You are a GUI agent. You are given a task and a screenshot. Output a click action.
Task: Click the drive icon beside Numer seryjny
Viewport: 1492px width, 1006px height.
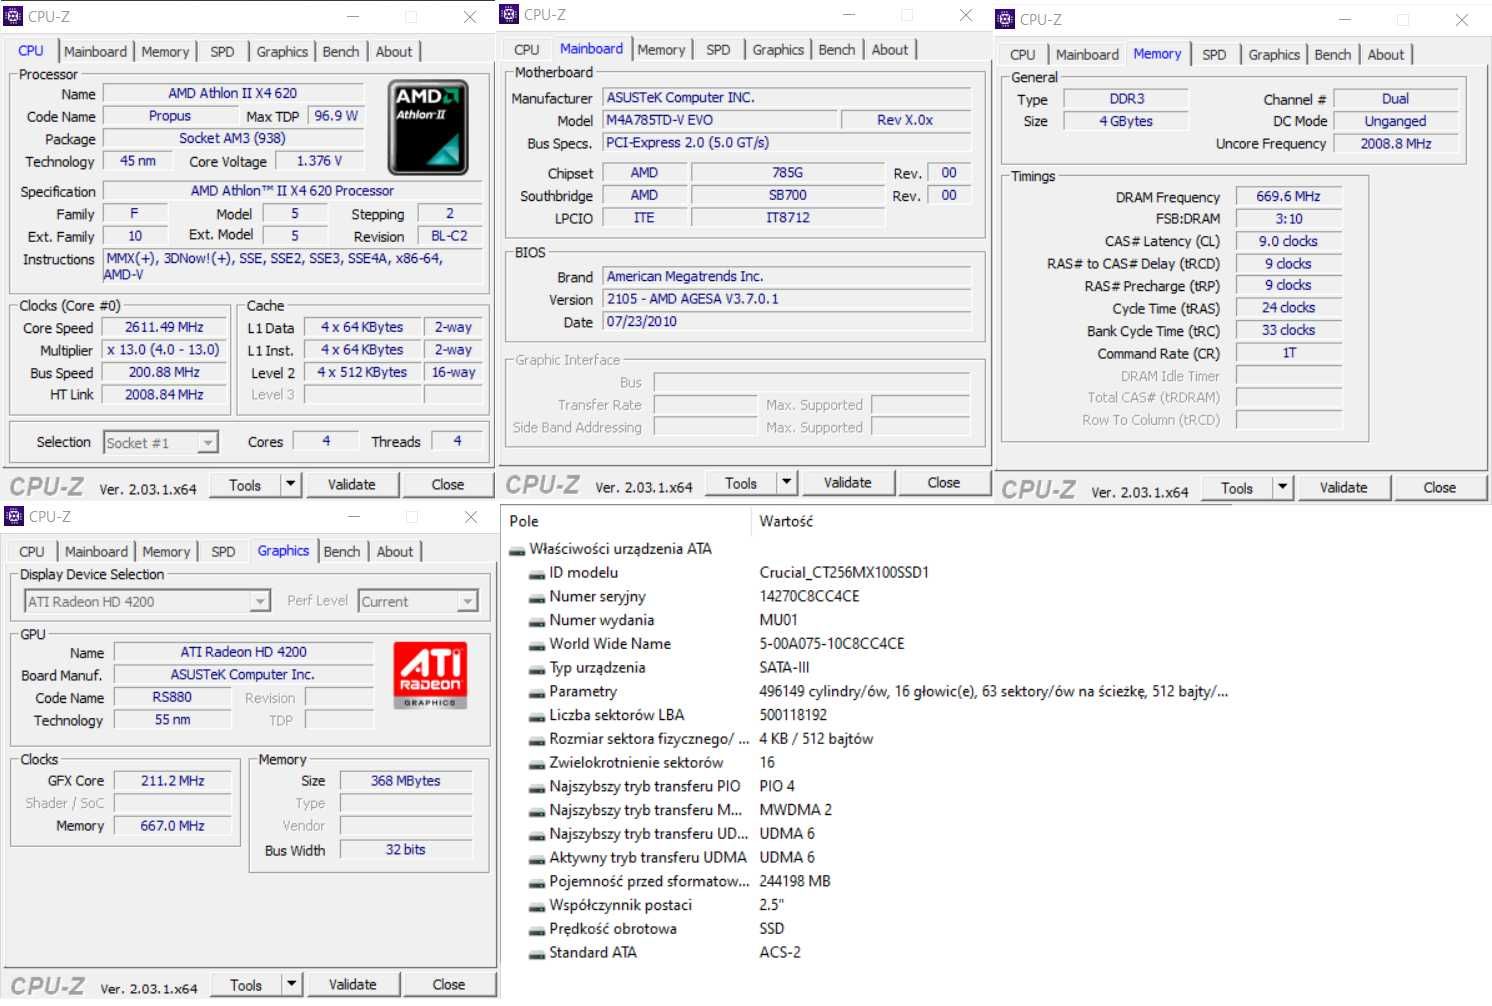537,597
